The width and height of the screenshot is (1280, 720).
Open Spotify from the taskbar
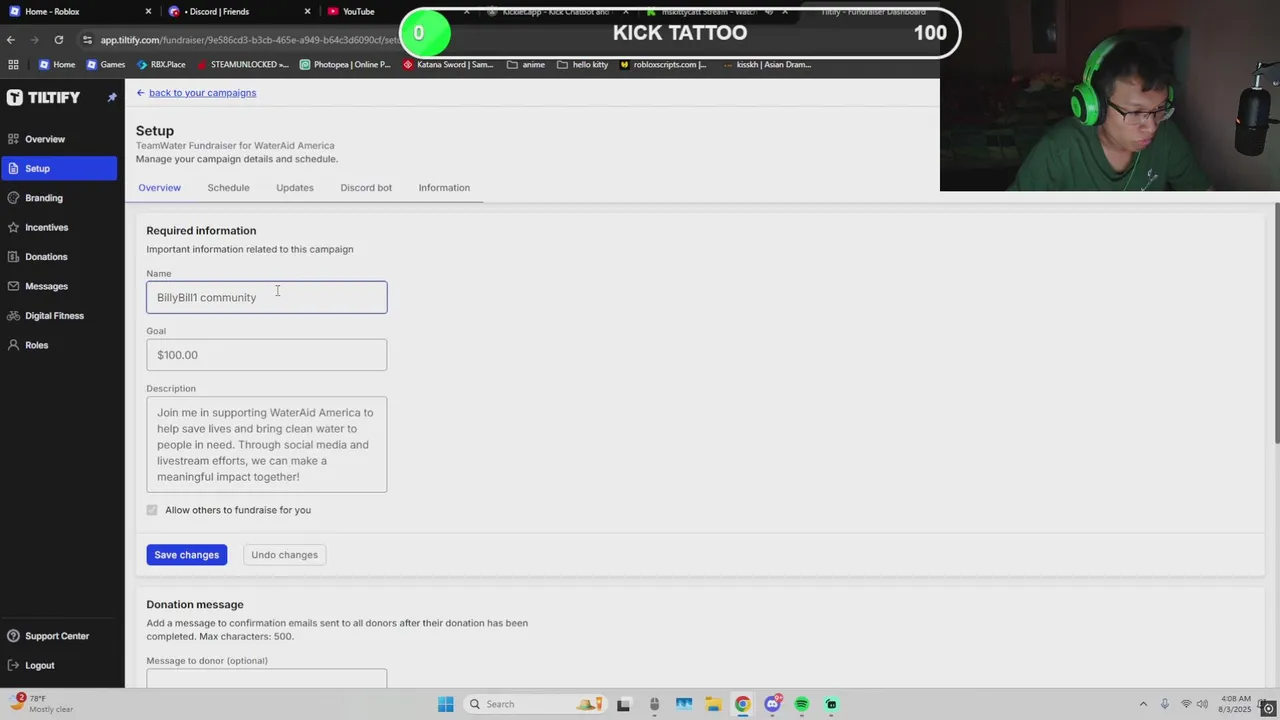pos(801,704)
